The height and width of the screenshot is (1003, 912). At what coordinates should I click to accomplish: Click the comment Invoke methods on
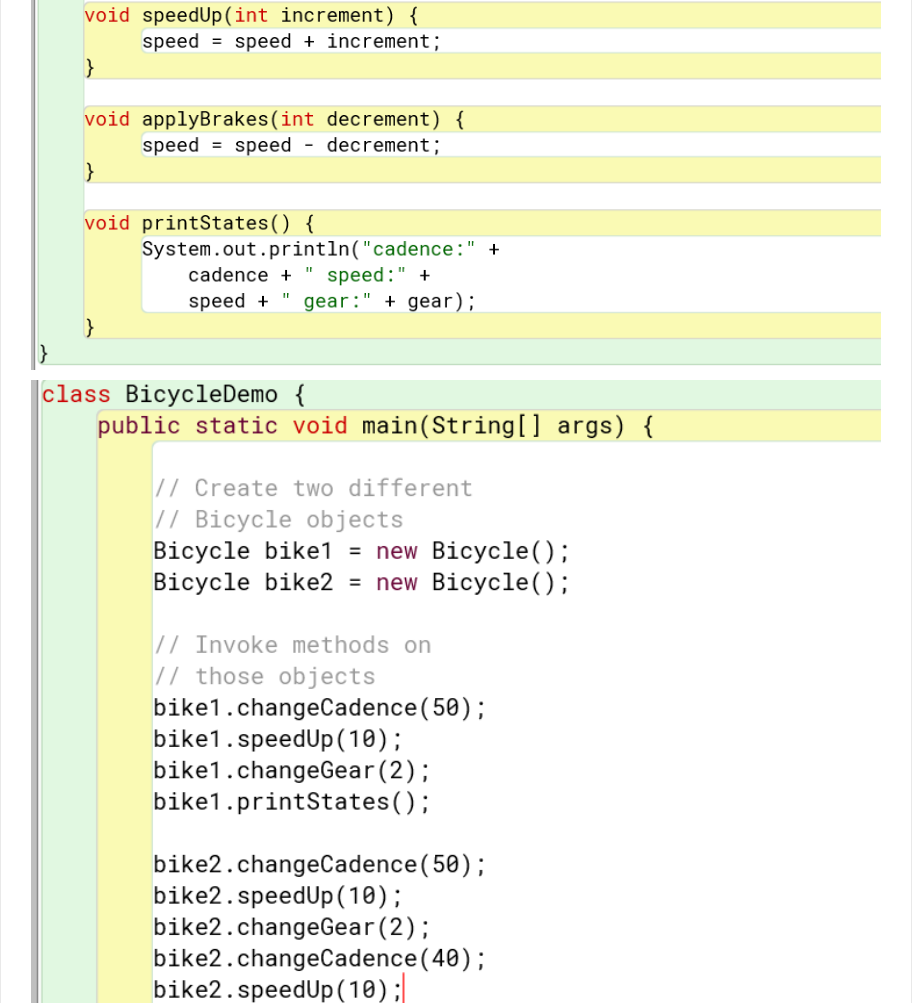click(x=292, y=645)
